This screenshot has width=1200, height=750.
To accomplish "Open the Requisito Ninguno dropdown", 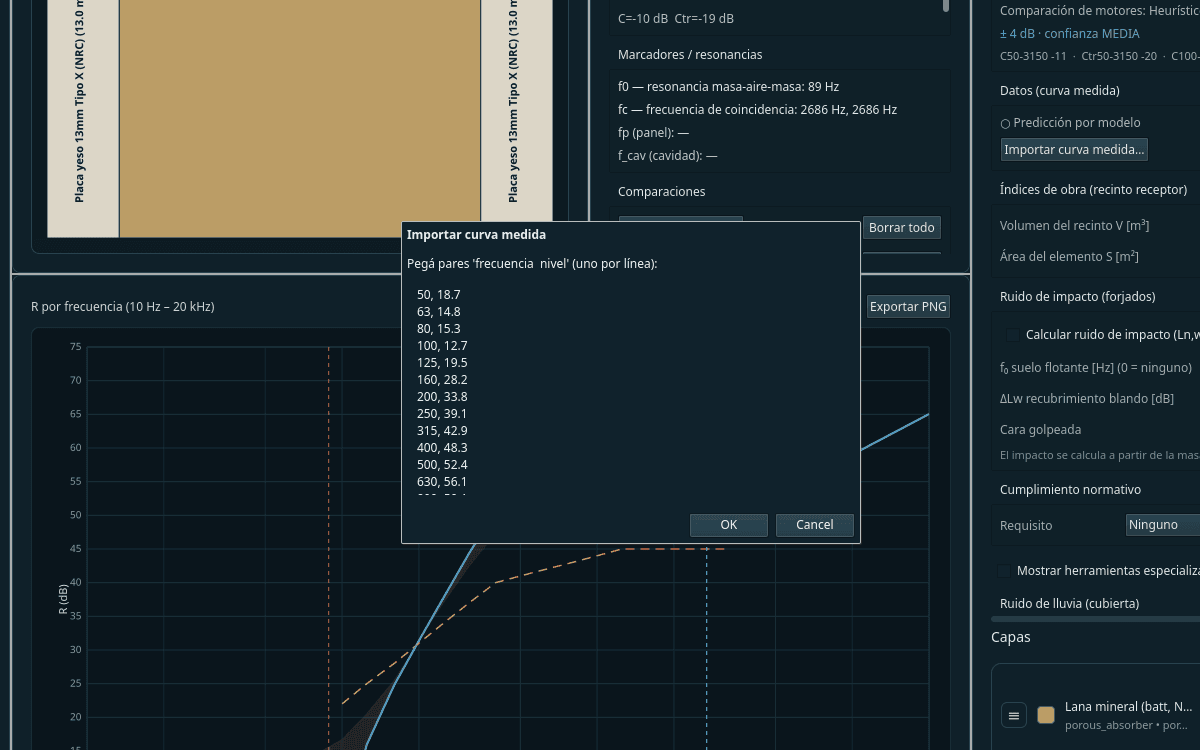I will [x=1163, y=525].
